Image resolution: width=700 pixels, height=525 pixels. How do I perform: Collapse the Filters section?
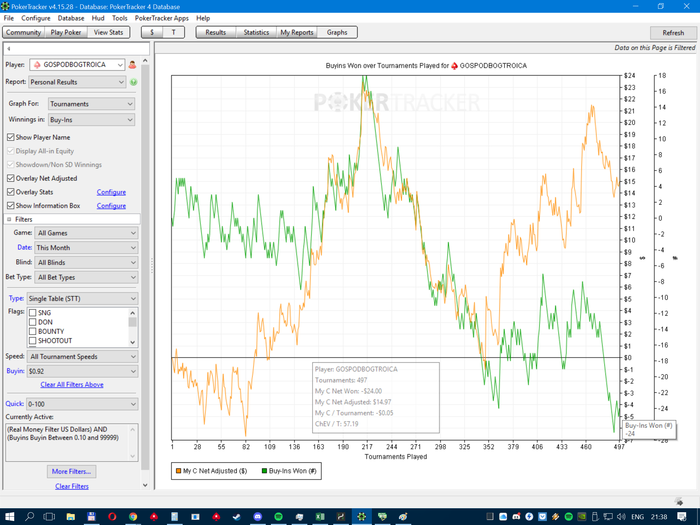[9, 219]
